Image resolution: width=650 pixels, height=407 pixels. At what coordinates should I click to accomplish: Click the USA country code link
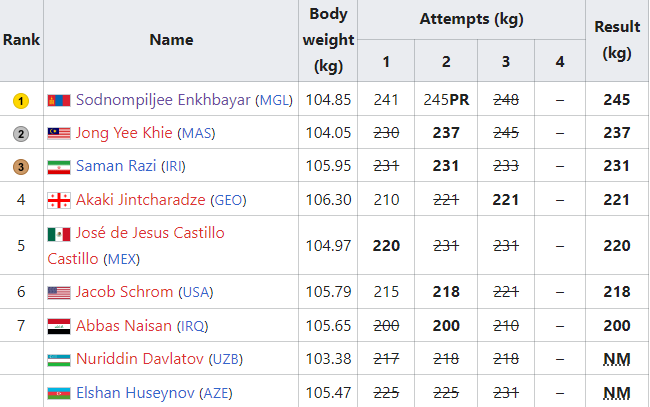click(x=196, y=293)
